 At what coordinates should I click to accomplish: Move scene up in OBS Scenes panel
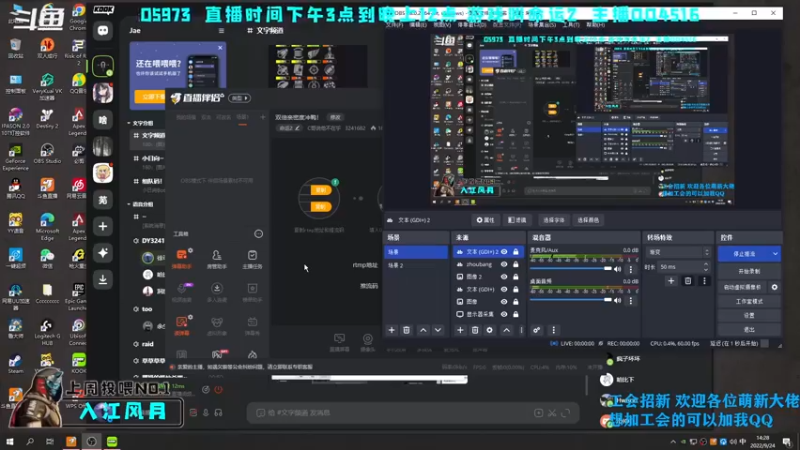(423, 330)
